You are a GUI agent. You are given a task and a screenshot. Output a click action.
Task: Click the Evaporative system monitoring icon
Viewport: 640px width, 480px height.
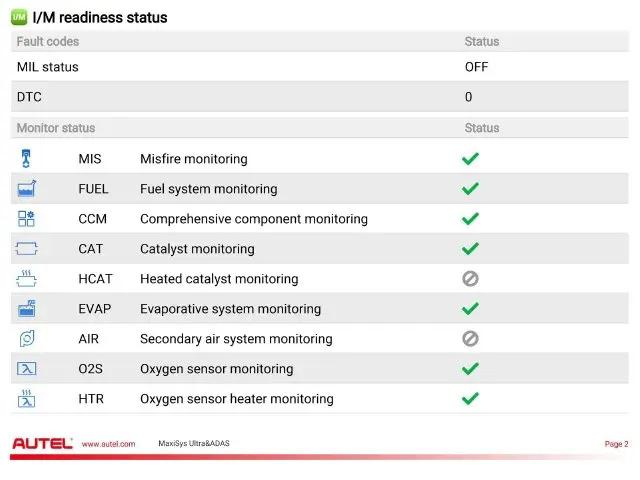point(27,309)
